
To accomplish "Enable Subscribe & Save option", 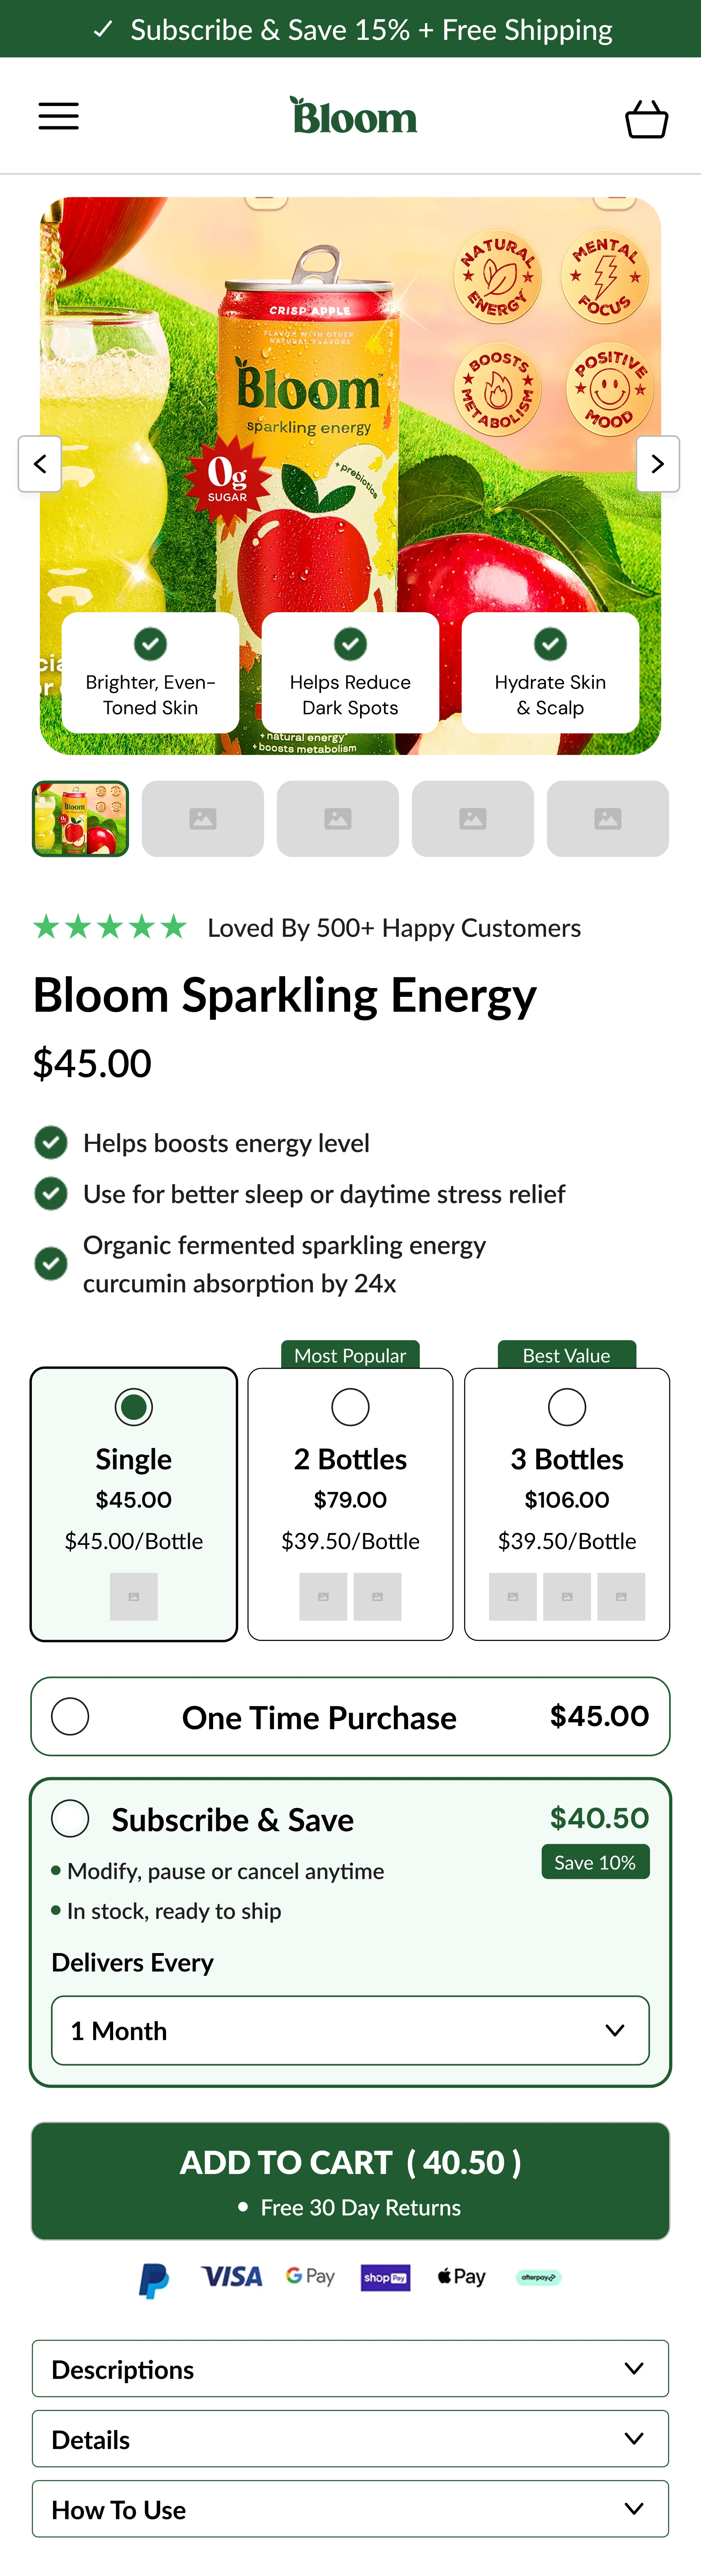I will click(x=71, y=1818).
